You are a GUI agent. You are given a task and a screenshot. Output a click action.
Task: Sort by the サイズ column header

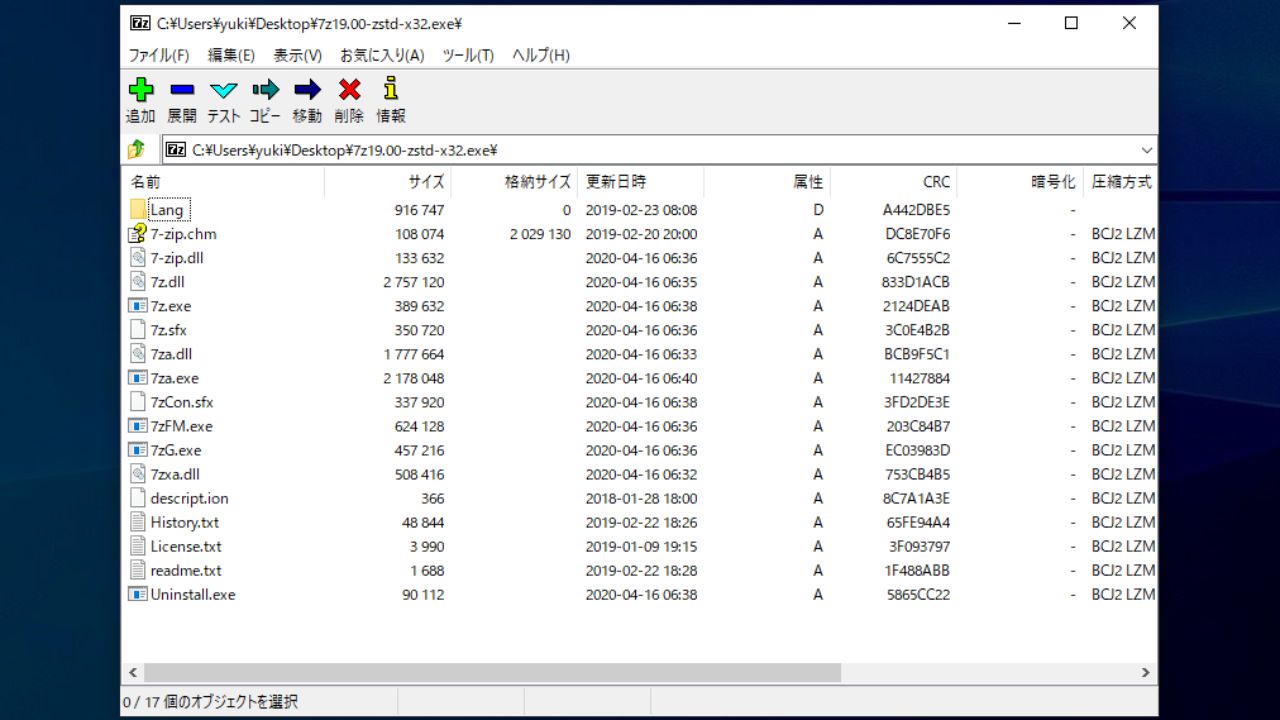(388, 182)
